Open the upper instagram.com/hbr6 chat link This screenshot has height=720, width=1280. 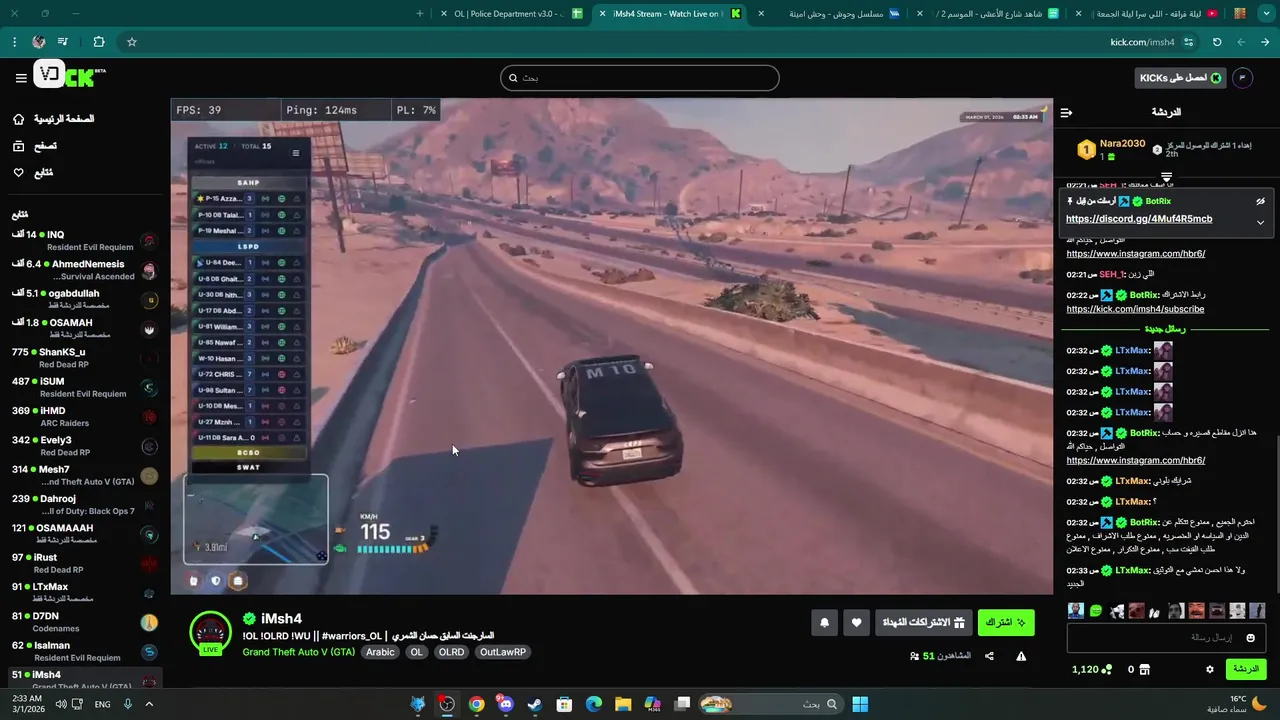(x=1136, y=254)
